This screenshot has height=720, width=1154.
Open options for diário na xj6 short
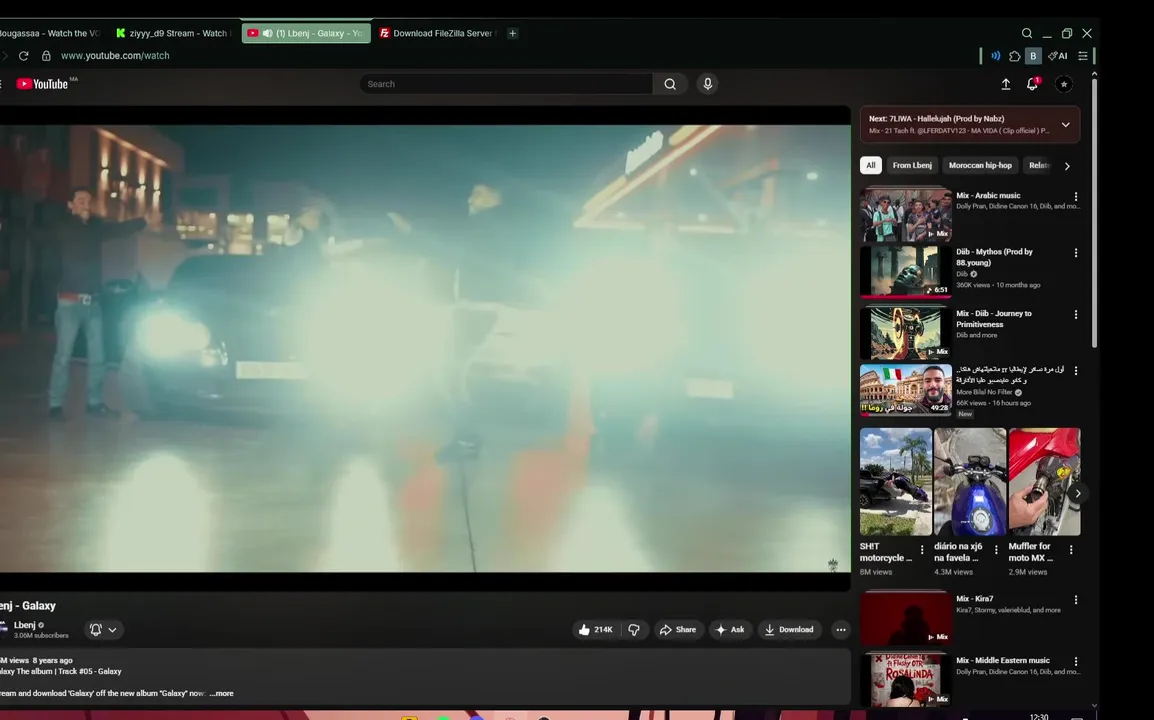(996, 550)
